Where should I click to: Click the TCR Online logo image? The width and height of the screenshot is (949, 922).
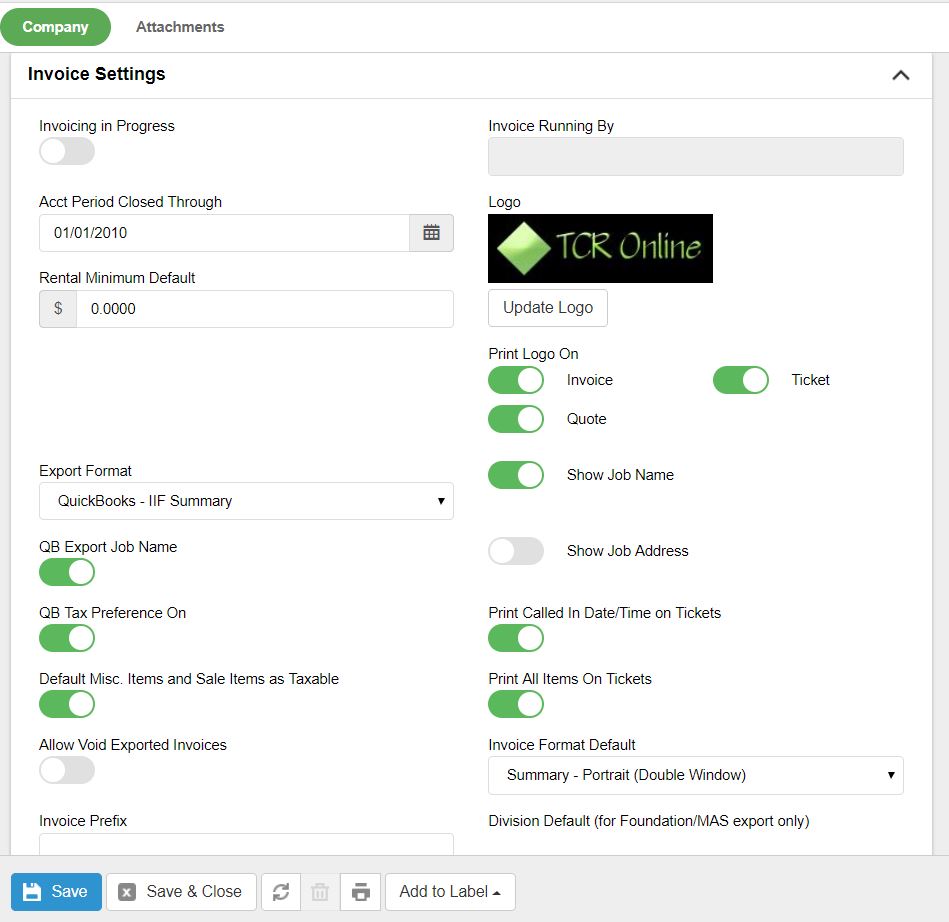pos(600,248)
